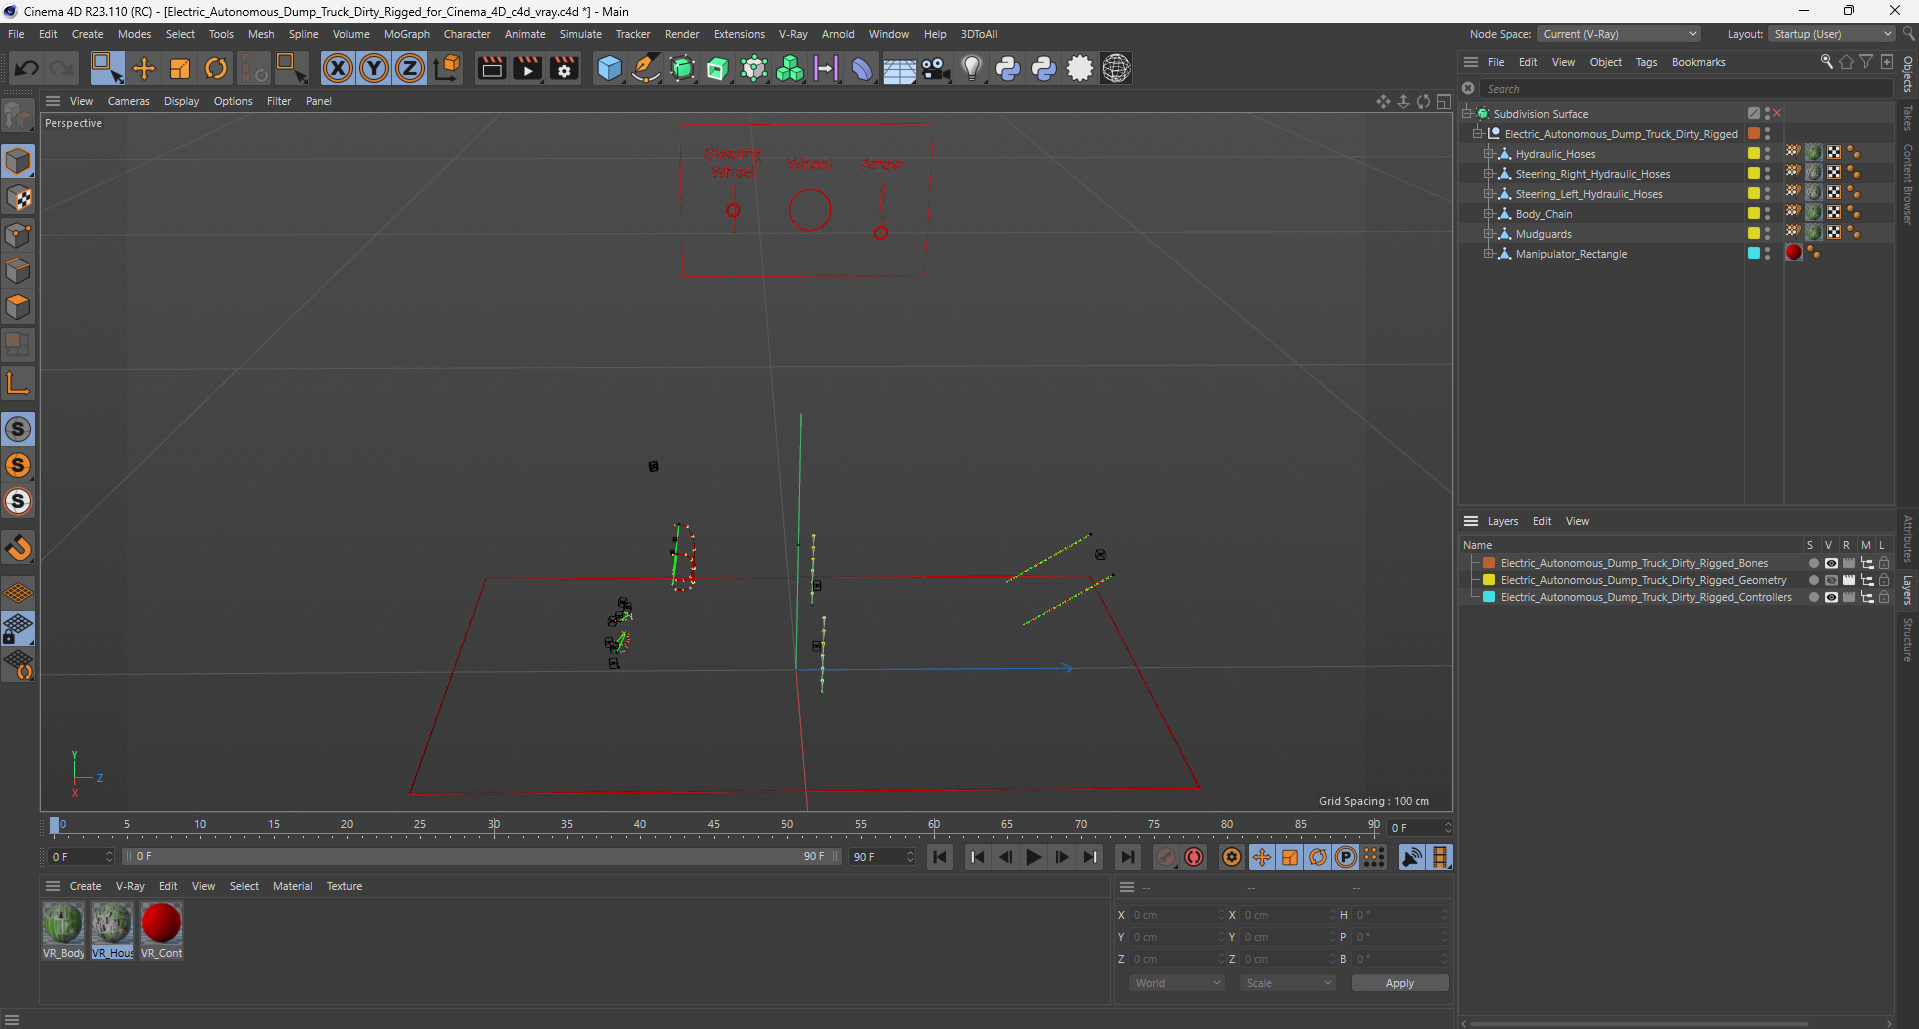This screenshot has width=1919, height=1029.
Task: Select the Rotate tool
Action: point(216,68)
